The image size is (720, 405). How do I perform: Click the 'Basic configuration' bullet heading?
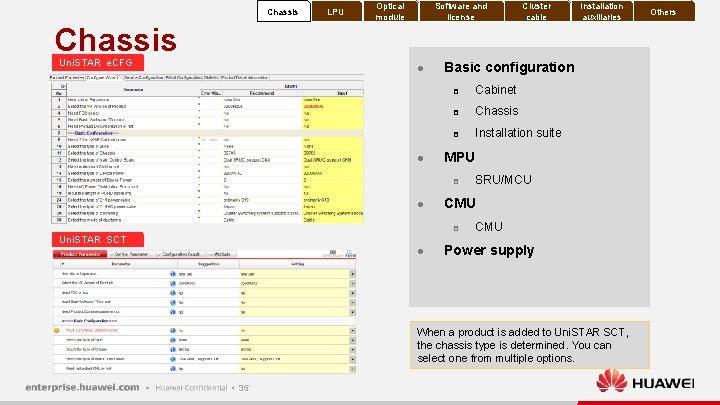509,67
